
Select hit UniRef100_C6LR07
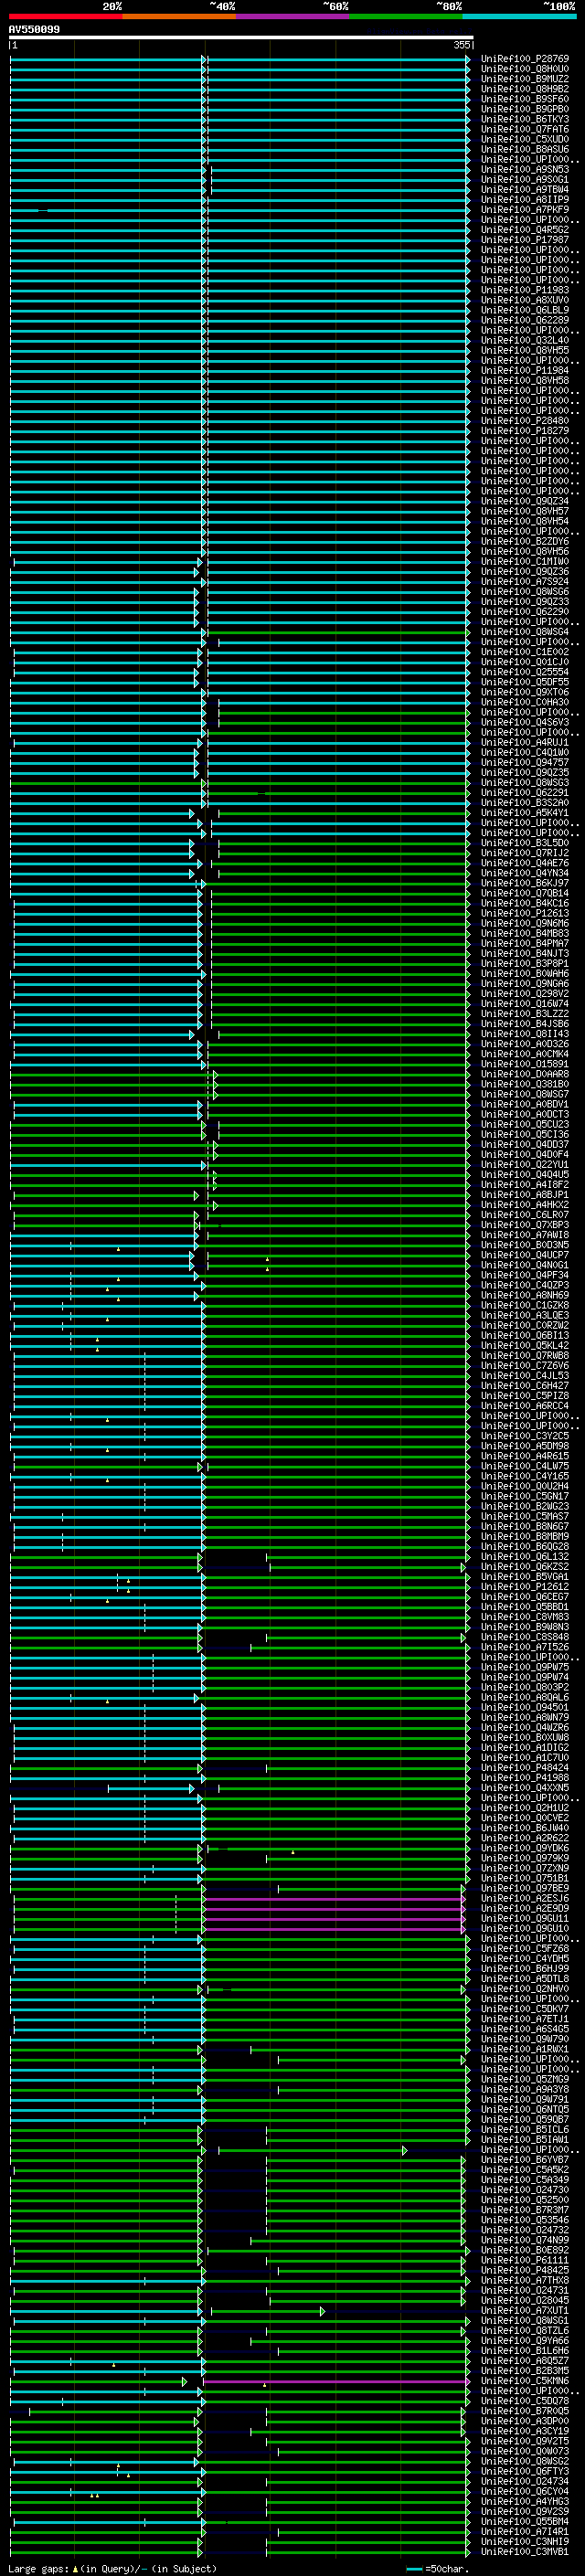(x=525, y=1214)
